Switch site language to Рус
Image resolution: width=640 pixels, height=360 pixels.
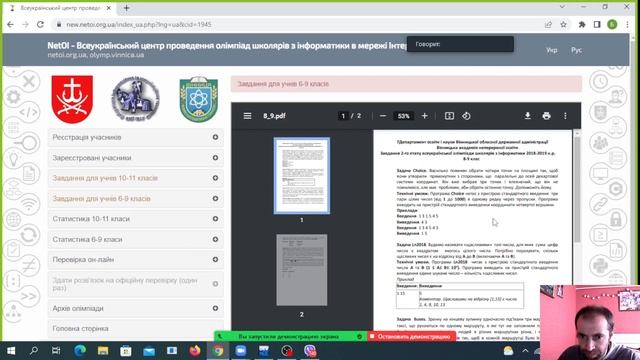tap(576, 50)
